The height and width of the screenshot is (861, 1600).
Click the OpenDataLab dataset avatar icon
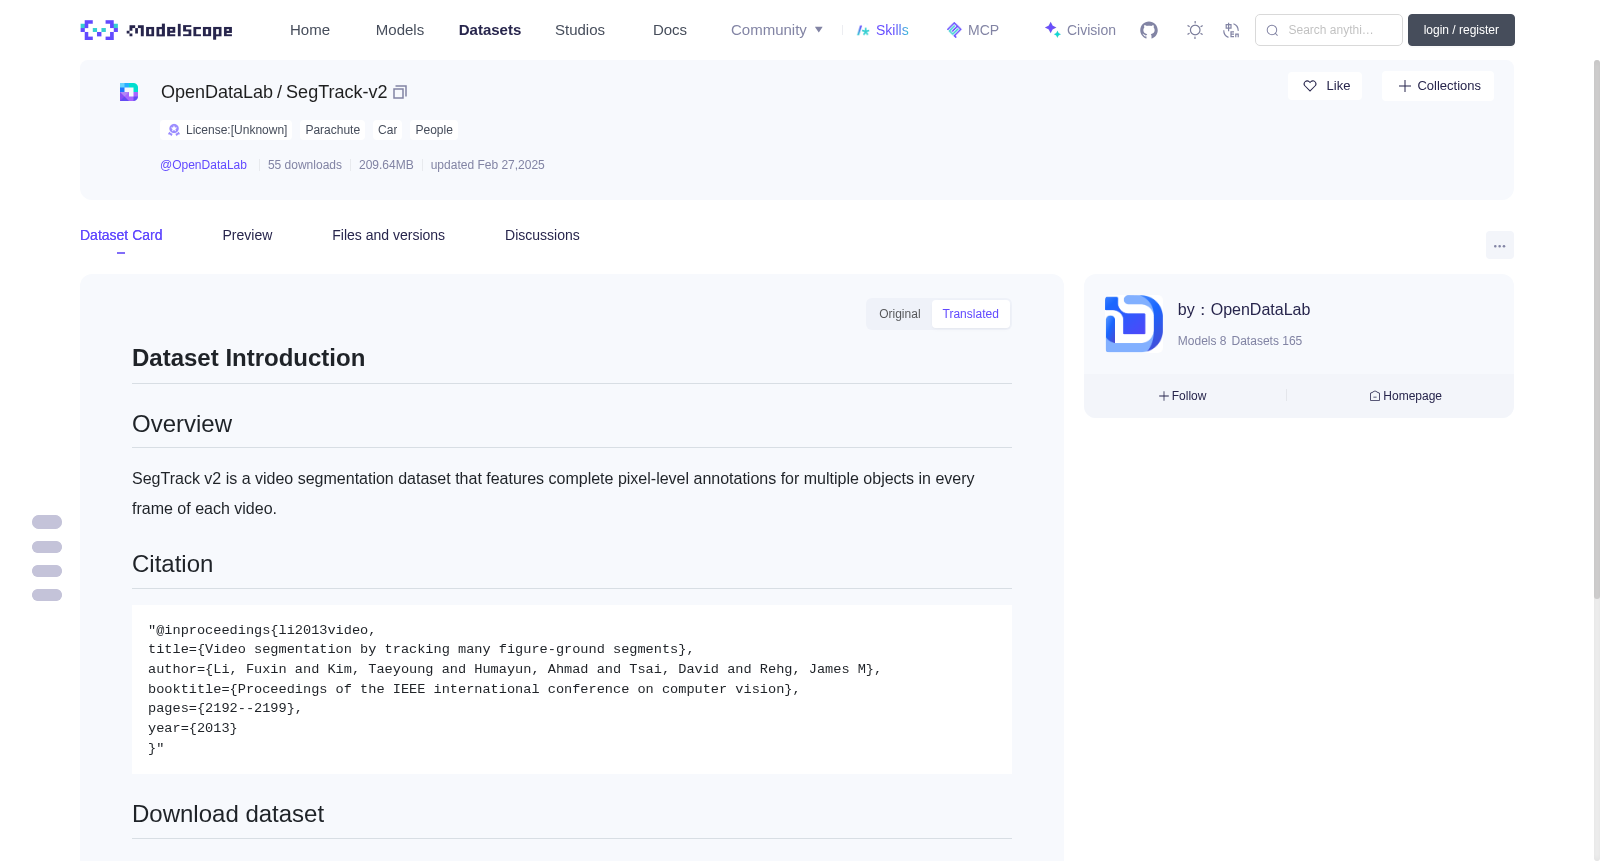(129, 92)
